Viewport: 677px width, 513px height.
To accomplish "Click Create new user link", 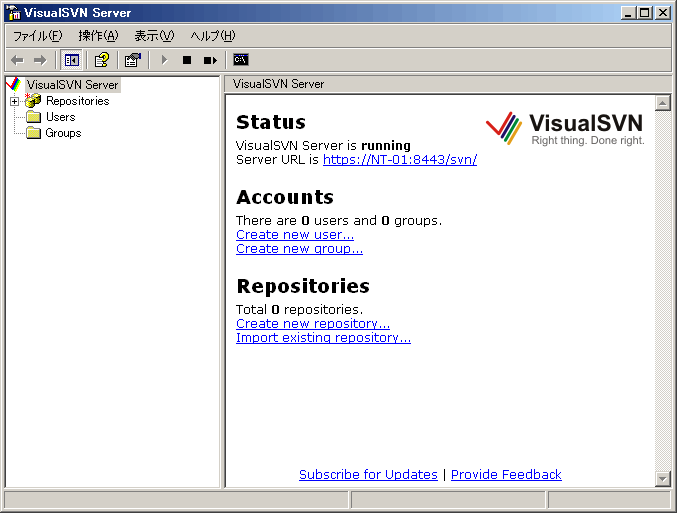I will (295, 234).
